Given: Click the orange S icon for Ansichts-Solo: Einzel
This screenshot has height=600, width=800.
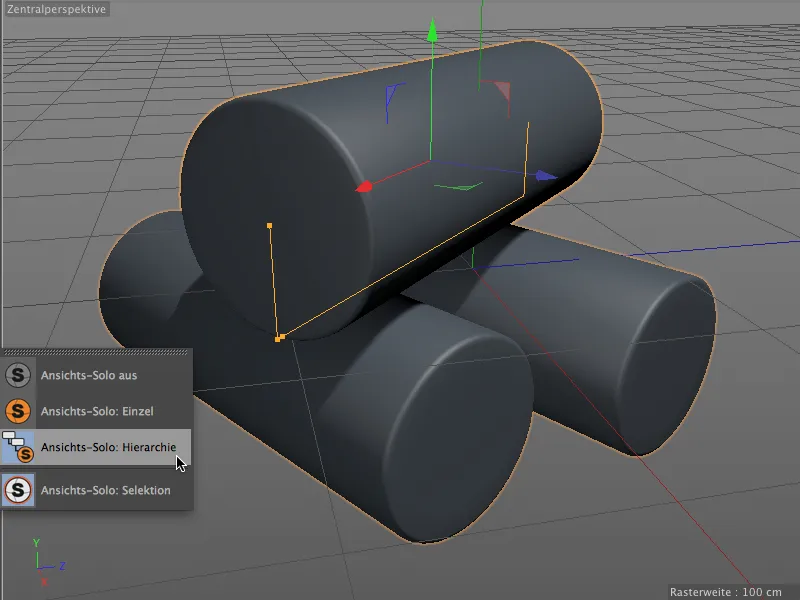Looking at the screenshot, I should point(18,410).
